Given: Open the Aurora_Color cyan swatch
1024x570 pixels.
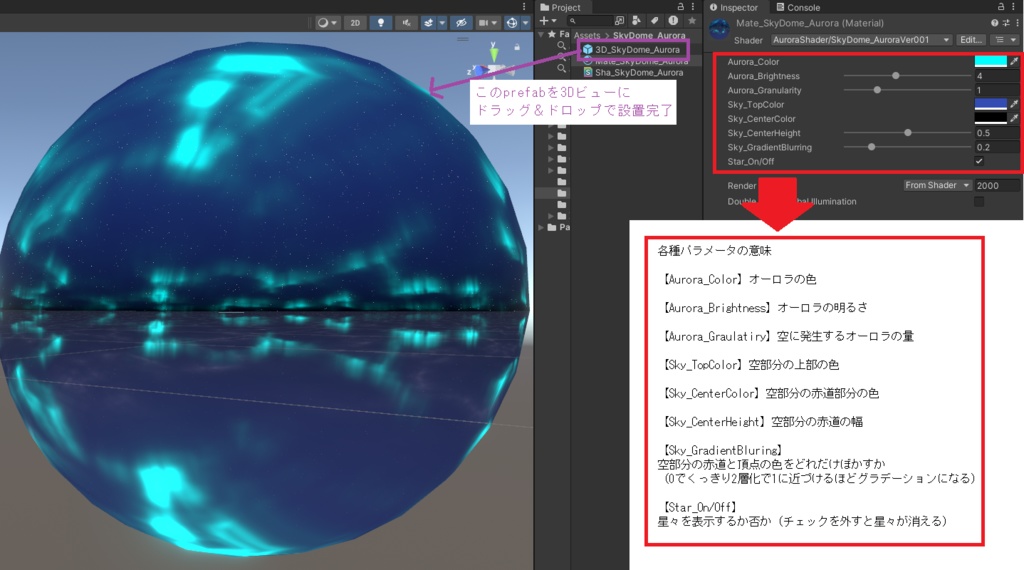Looking at the screenshot, I should coord(991,61).
